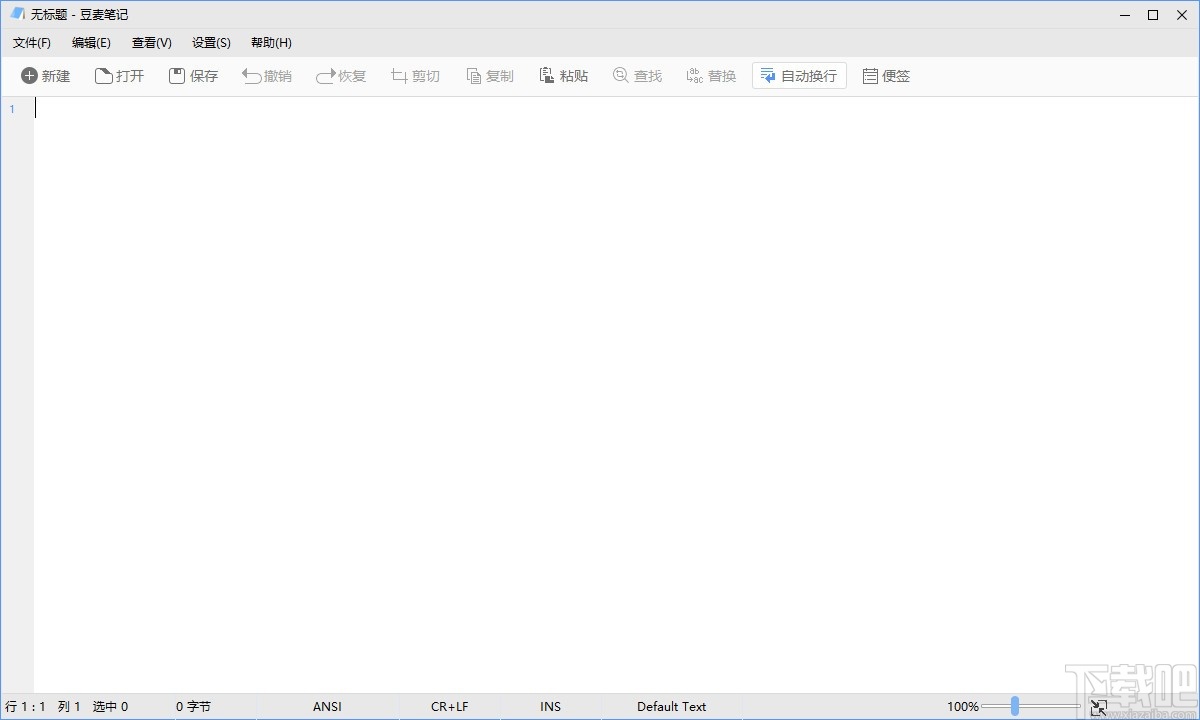
Task: Adjust the zoom slider handle
Action: point(1014,706)
